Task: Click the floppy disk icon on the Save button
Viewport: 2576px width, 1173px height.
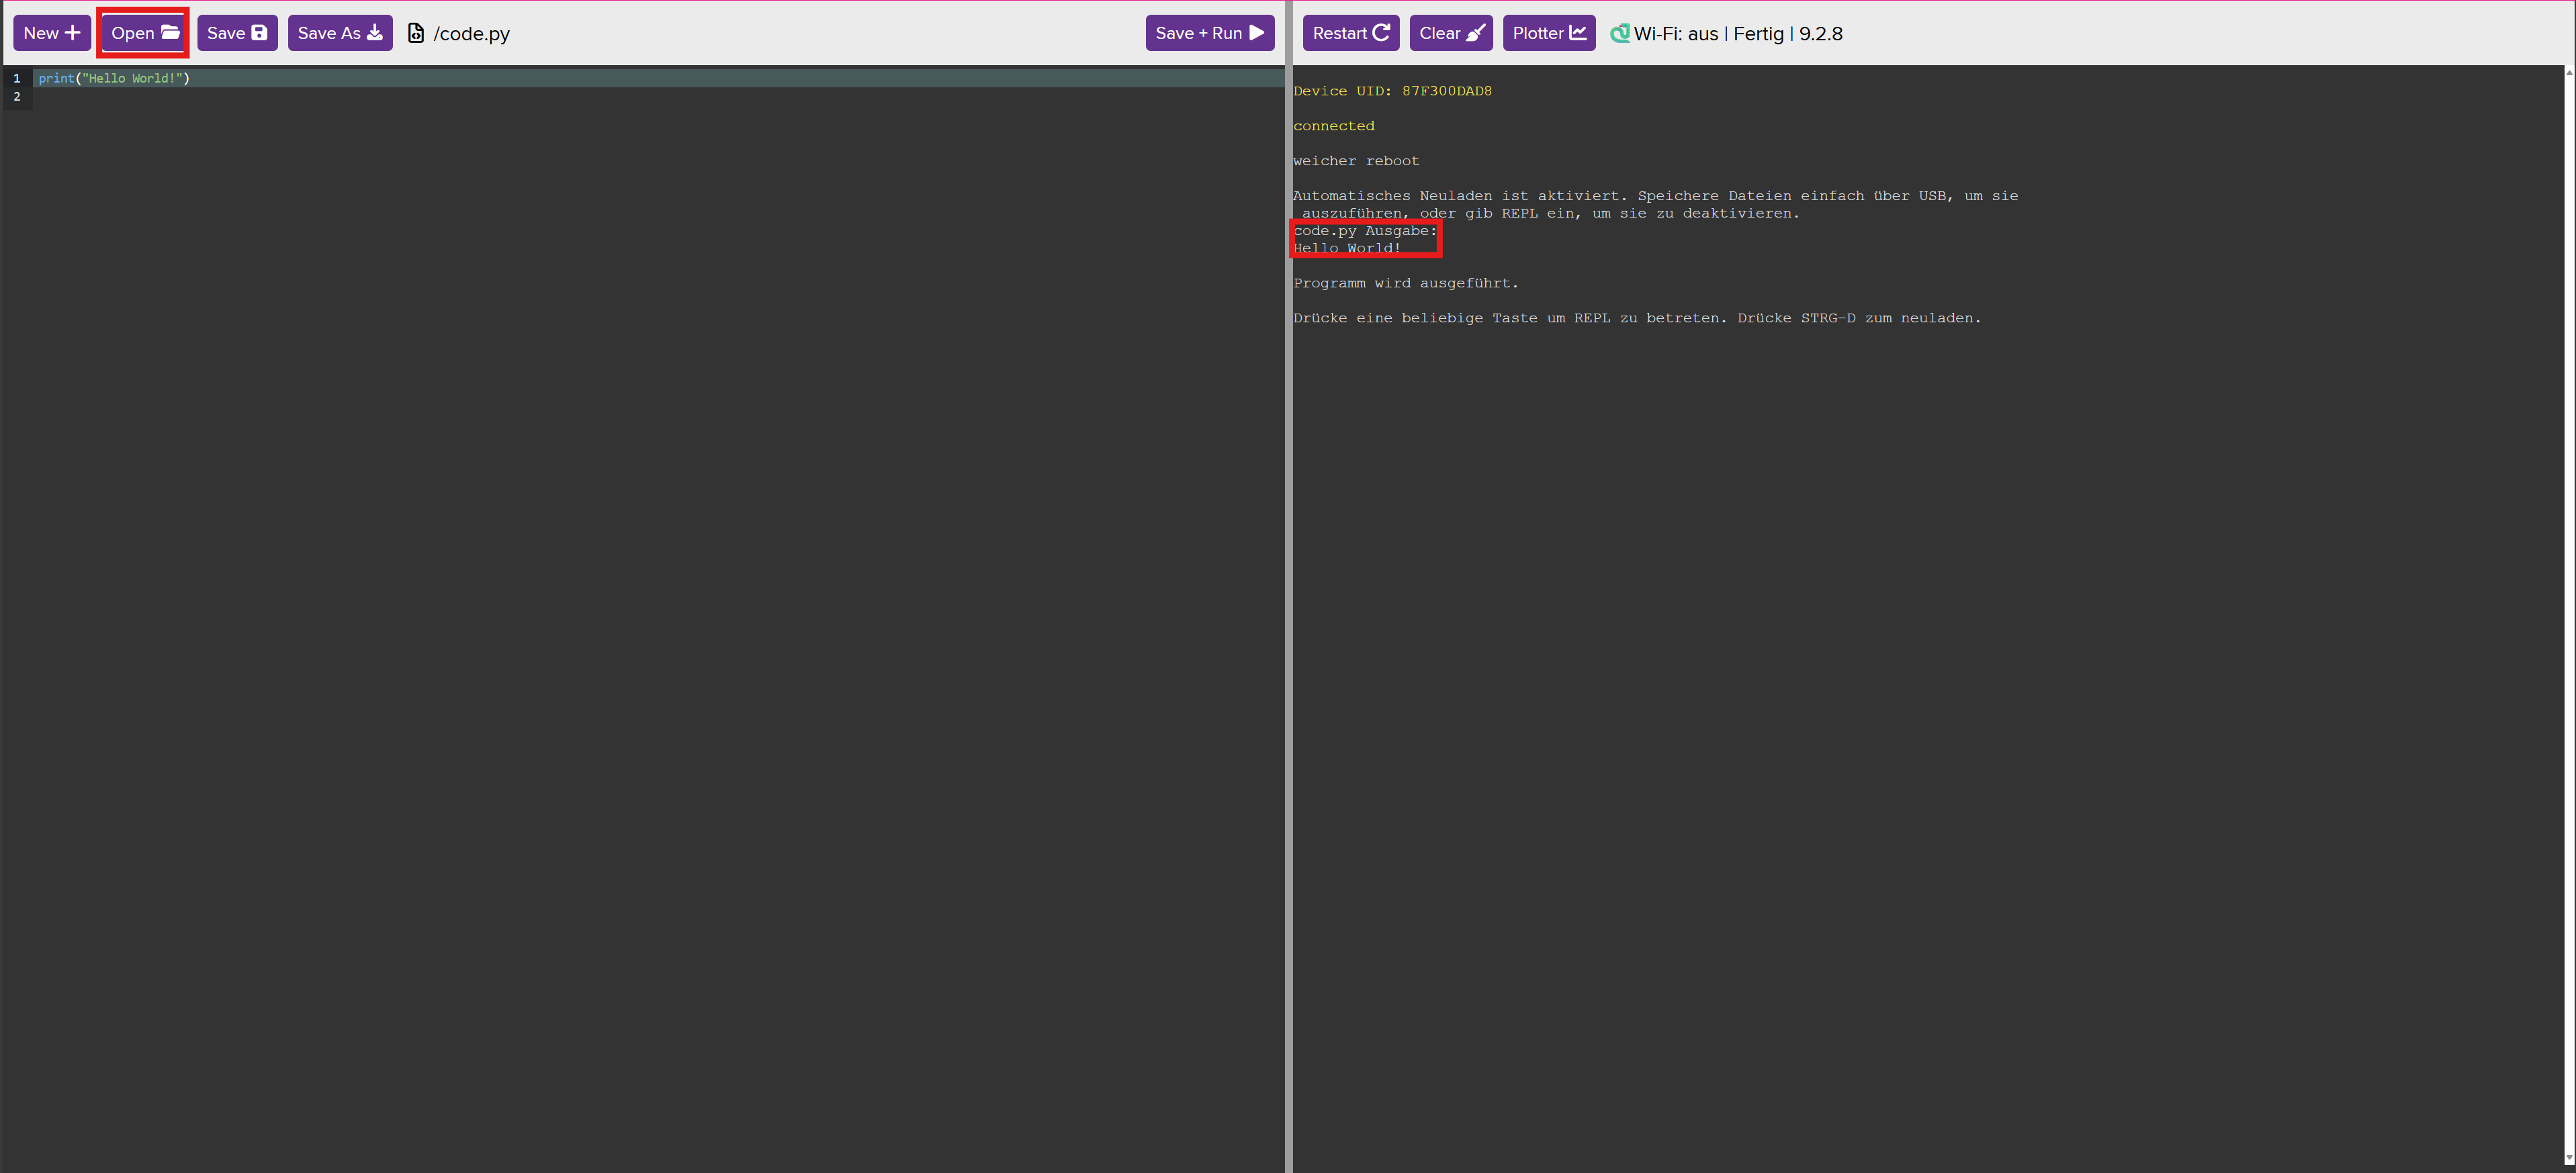Action: coord(259,32)
